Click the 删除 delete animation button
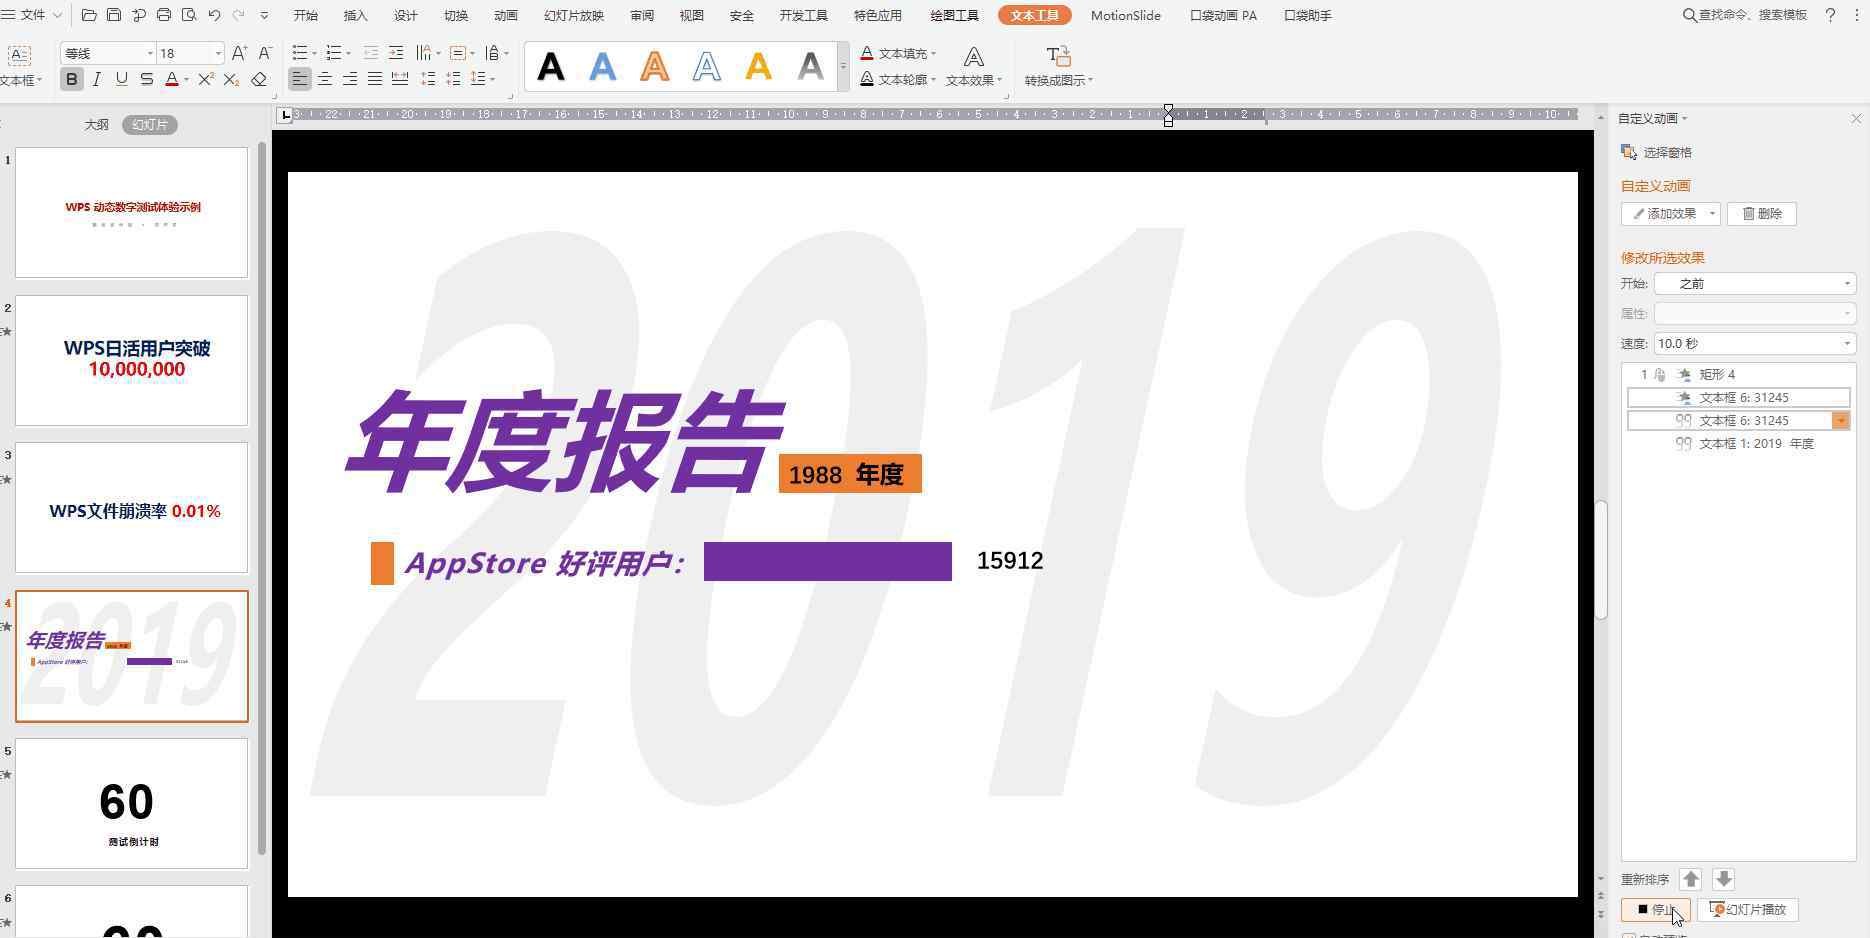This screenshot has width=1870, height=938. pyautogui.click(x=1762, y=214)
